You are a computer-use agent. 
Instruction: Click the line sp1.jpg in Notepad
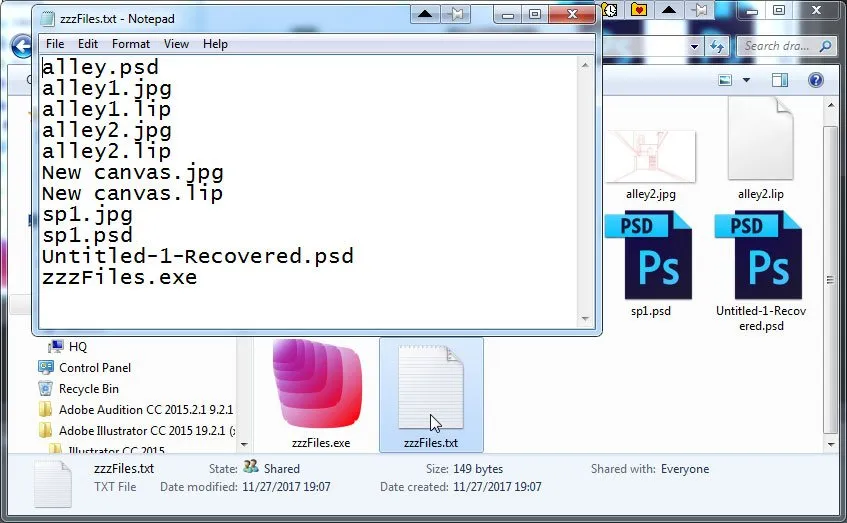pyautogui.click(x=88, y=215)
